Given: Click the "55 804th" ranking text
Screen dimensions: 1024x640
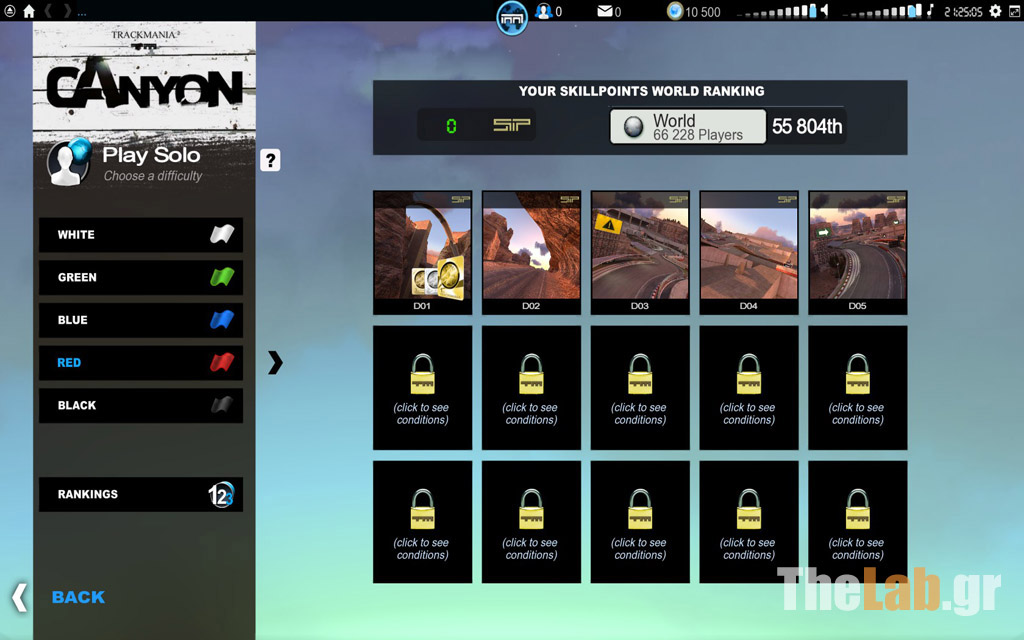Looking at the screenshot, I should [x=807, y=126].
